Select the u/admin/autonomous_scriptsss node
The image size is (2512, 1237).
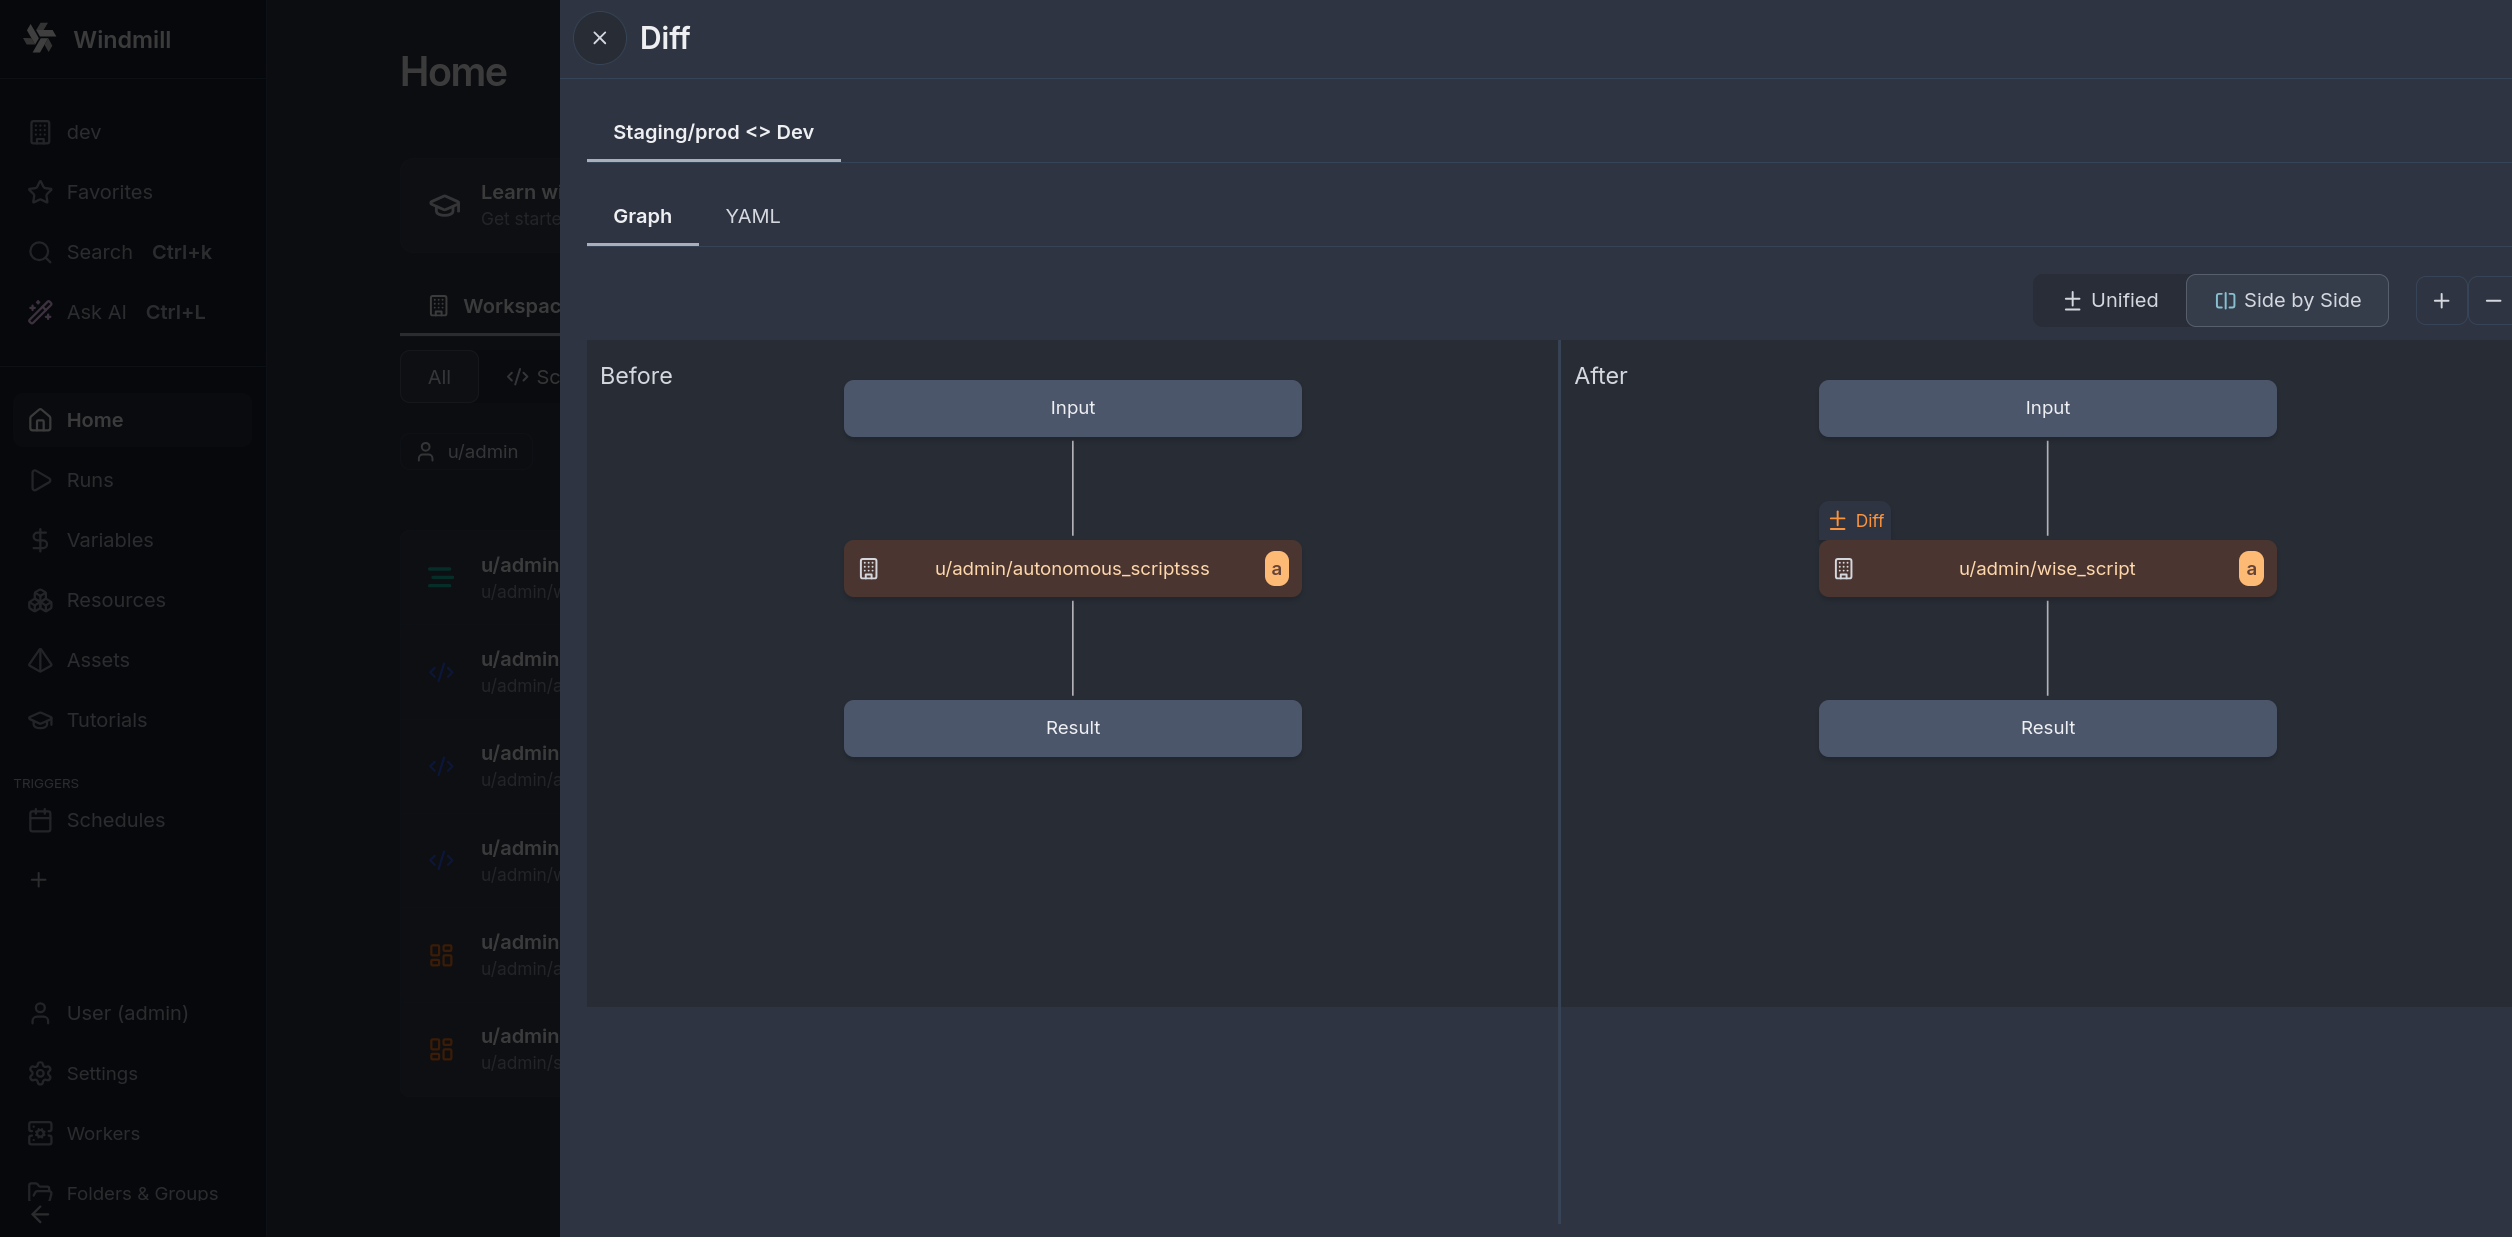1072,568
